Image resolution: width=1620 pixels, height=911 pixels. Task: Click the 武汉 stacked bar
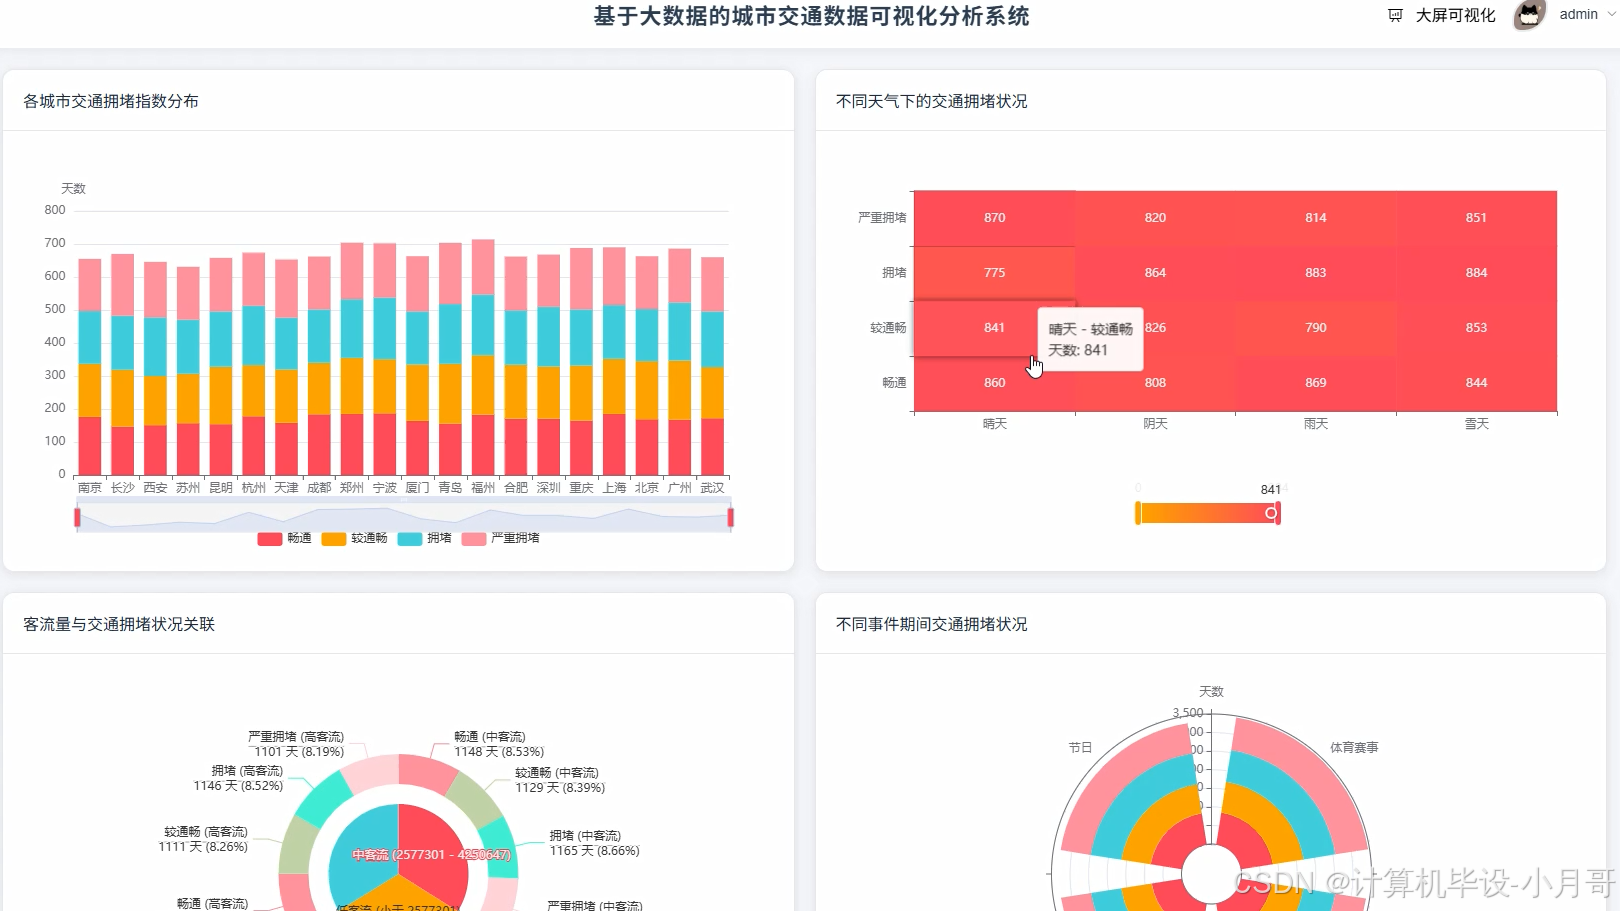tap(712, 366)
